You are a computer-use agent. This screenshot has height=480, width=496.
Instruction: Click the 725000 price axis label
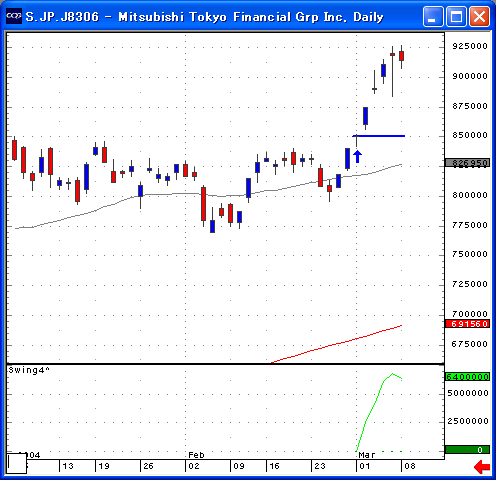click(470, 284)
